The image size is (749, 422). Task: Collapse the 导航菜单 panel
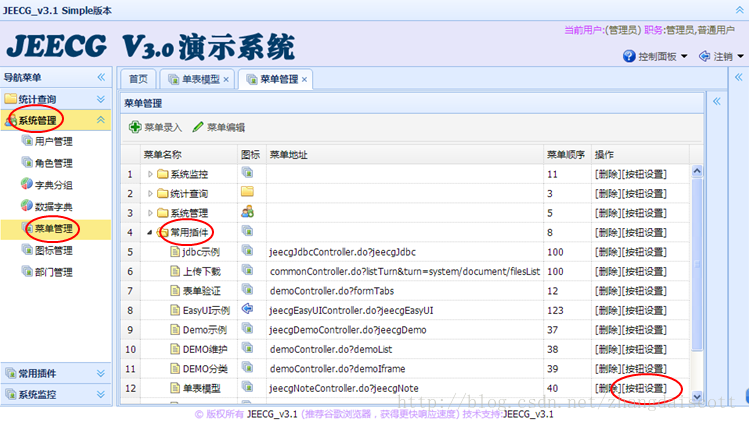101,77
